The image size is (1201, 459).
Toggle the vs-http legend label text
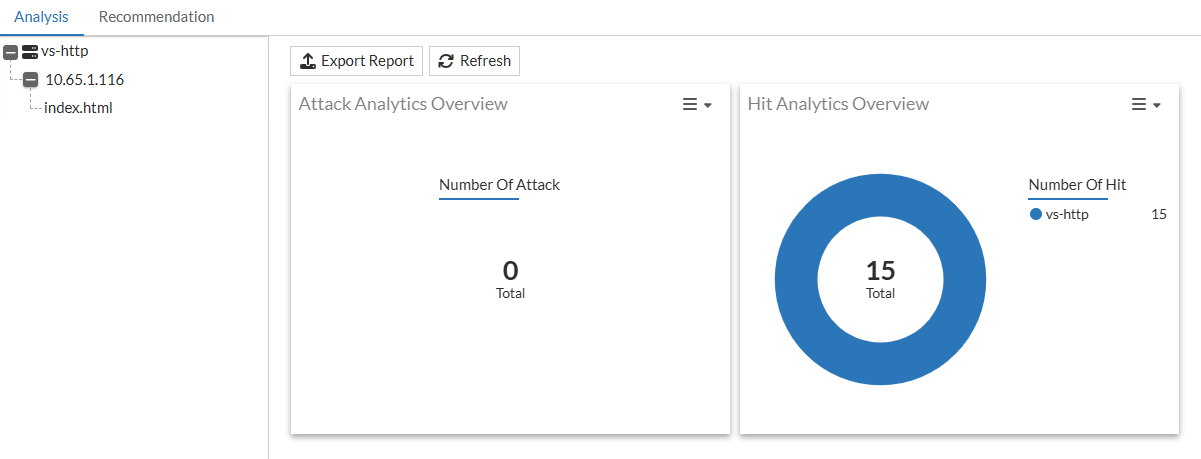point(1067,214)
